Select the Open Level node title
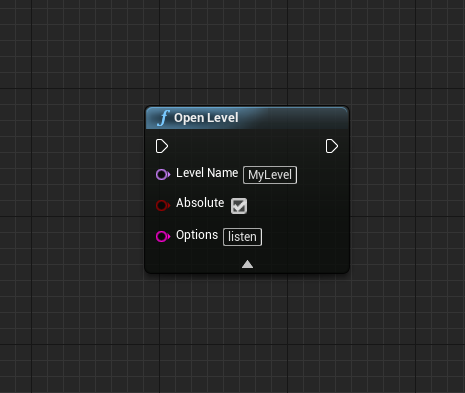This screenshot has width=465, height=393. click(206, 118)
